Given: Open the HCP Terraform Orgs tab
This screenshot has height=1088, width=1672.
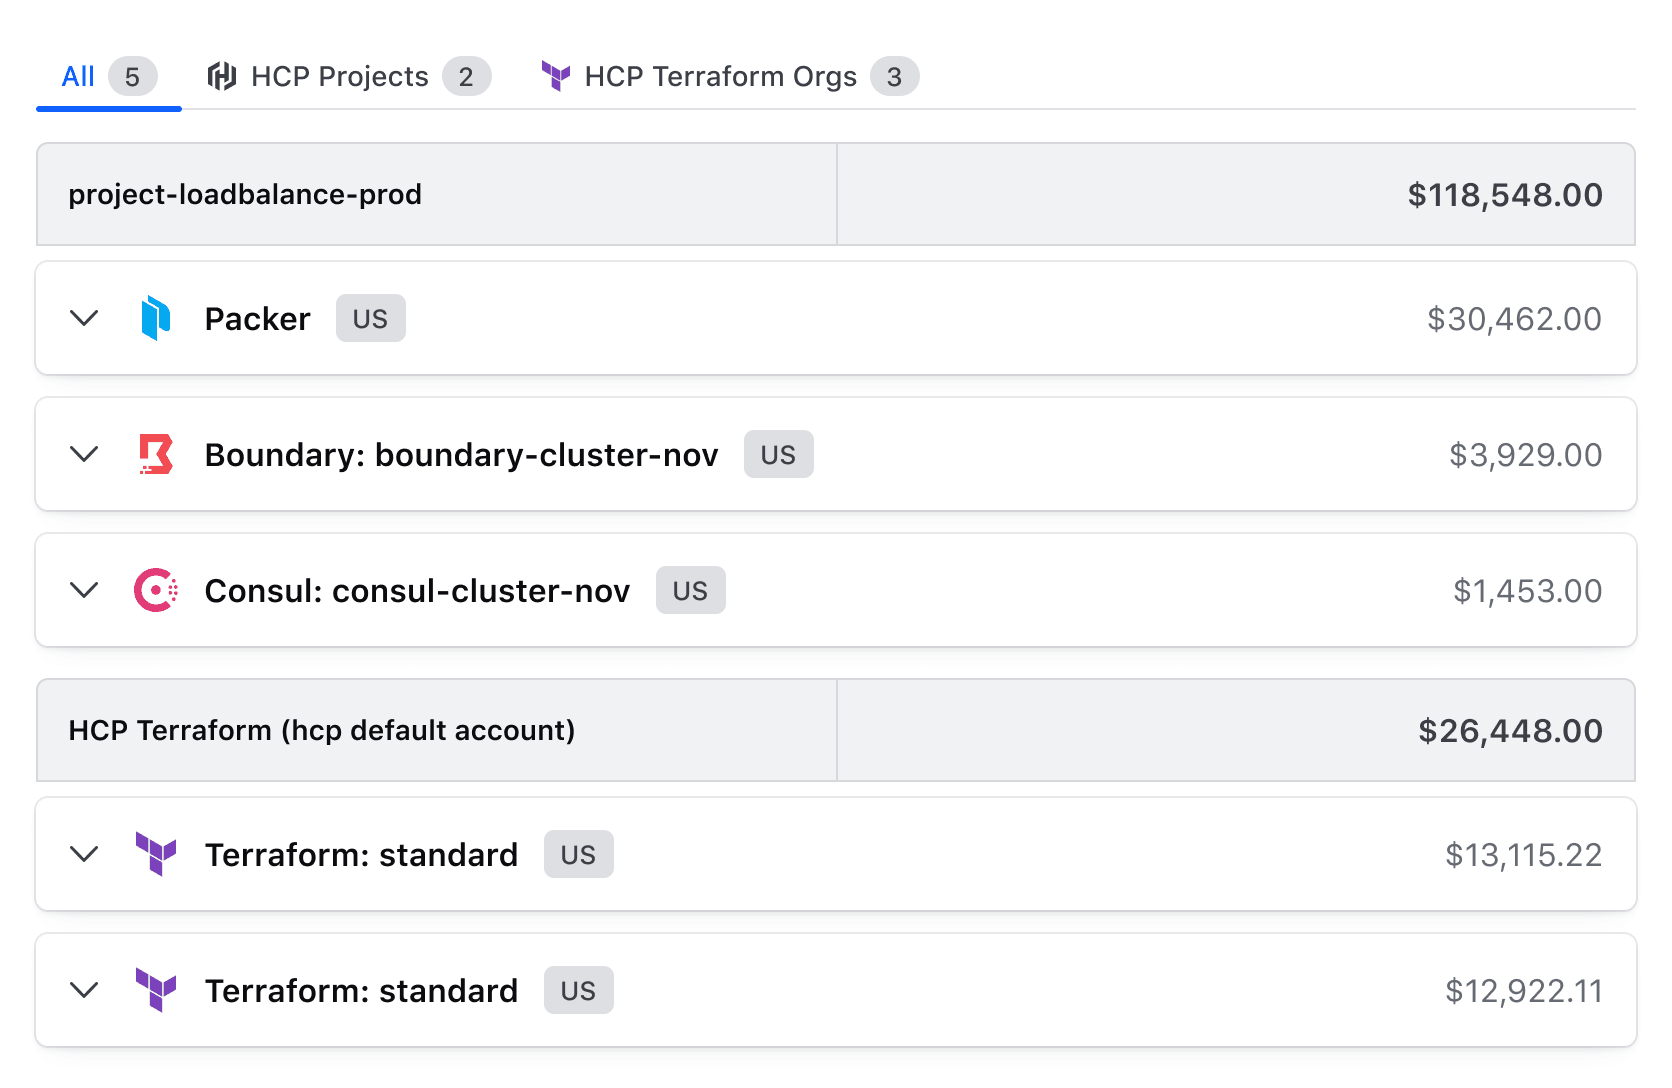Looking at the screenshot, I should pyautogui.click(x=720, y=76).
